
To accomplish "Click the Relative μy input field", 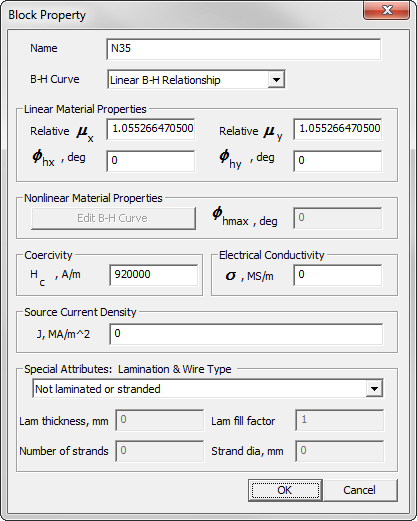I will pyautogui.click(x=338, y=129).
